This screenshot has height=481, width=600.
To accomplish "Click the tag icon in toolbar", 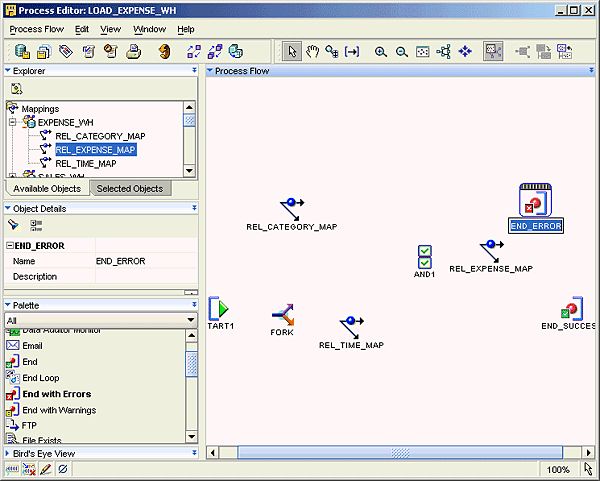I will point(66,51).
